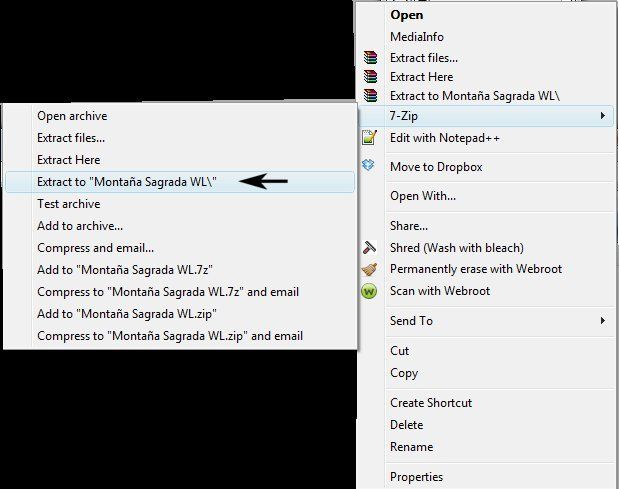Click the green Webroot scan icon
This screenshot has height=489, width=619.
pos(369,291)
